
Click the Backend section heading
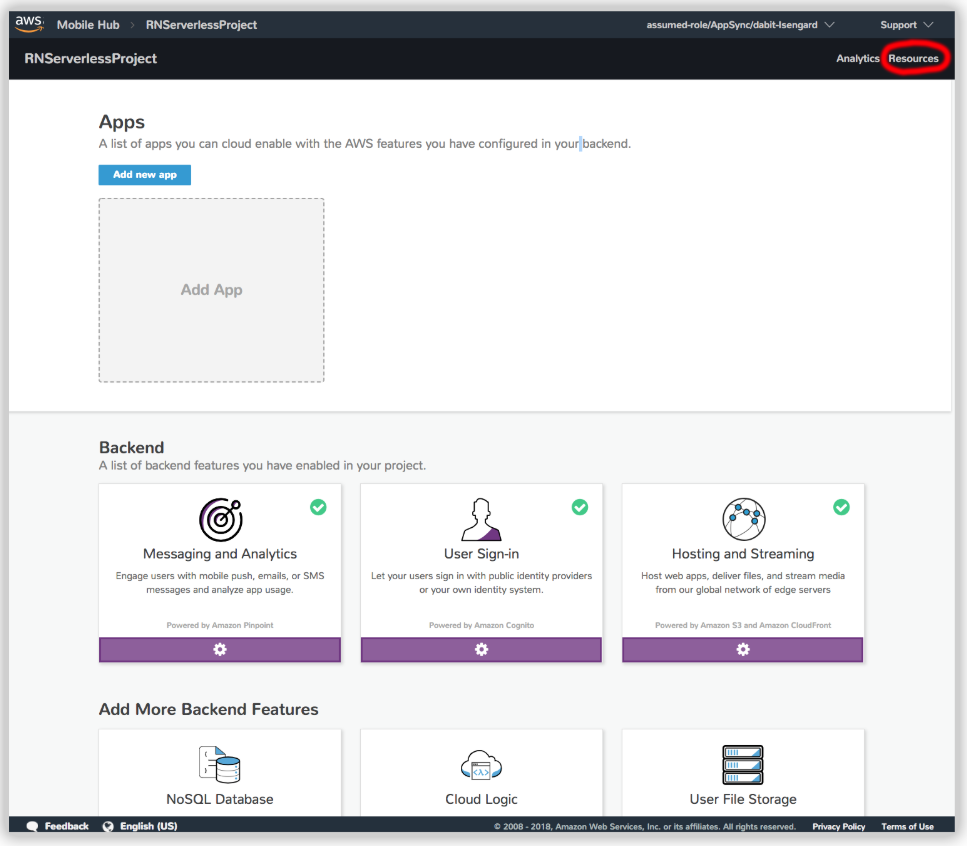pyautogui.click(x=131, y=448)
